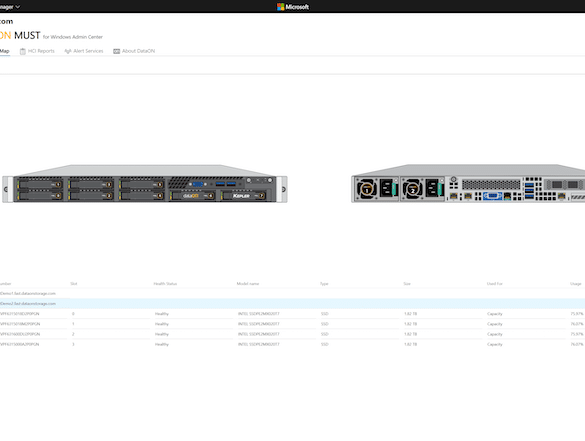Click the Alert Services icon
This screenshot has height=441, width=585.
coord(68,51)
